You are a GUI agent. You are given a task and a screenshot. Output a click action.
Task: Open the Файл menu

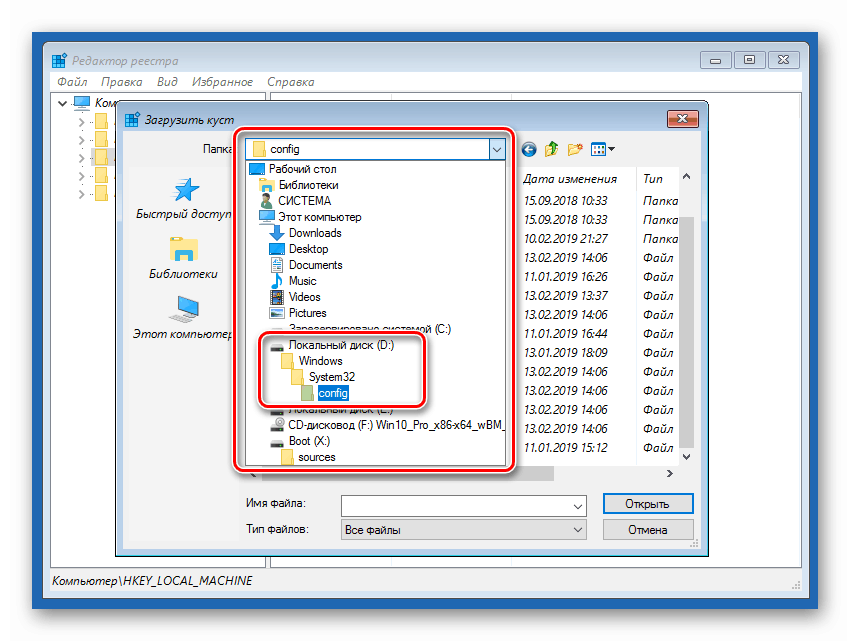tap(73, 82)
